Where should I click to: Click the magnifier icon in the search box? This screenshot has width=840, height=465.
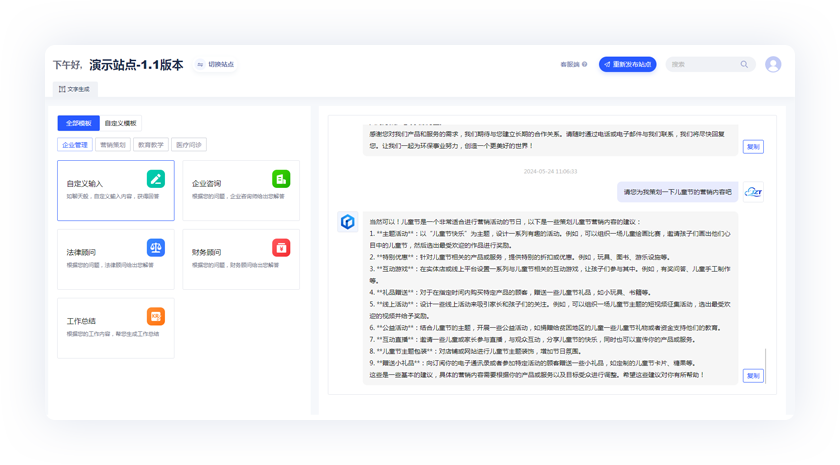744,64
